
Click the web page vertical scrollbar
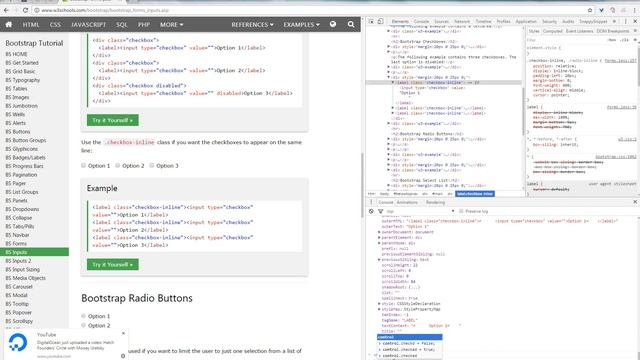[x=362, y=186]
